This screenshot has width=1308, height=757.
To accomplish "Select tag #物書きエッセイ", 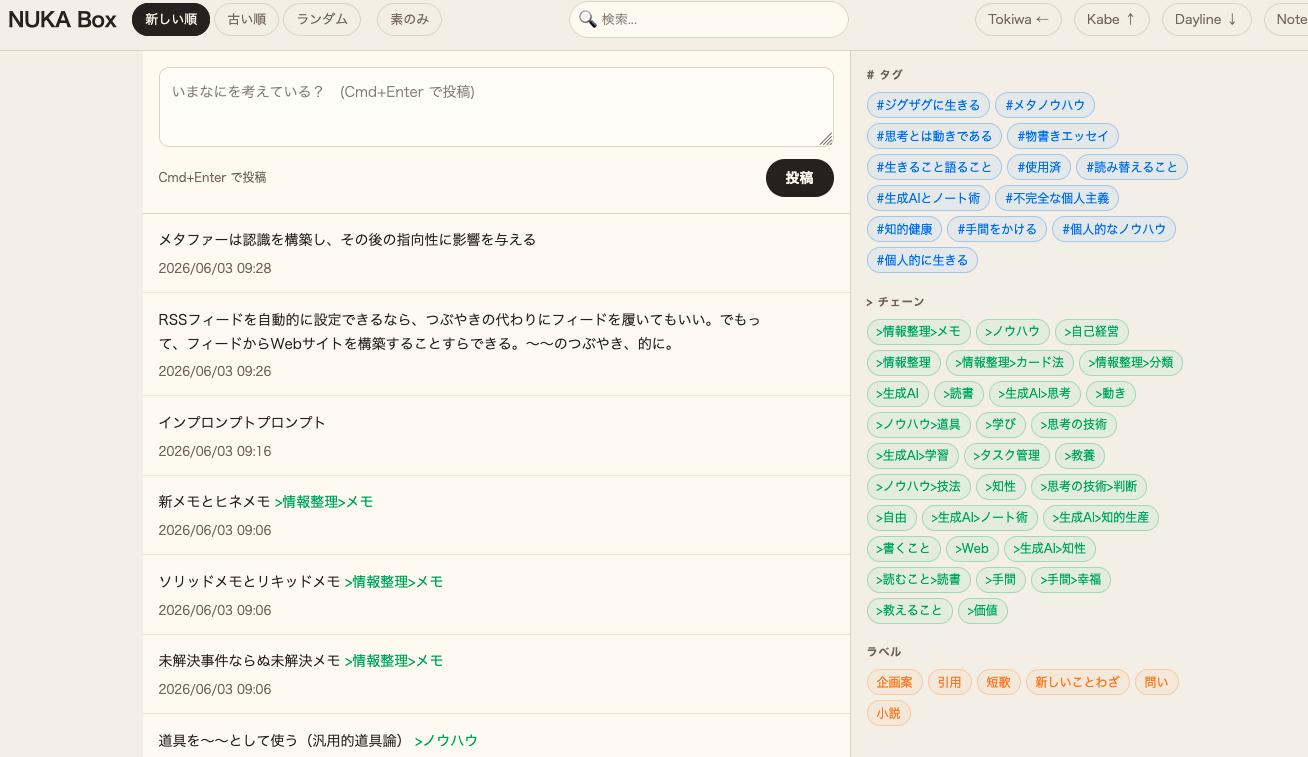I will pos(1063,136).
